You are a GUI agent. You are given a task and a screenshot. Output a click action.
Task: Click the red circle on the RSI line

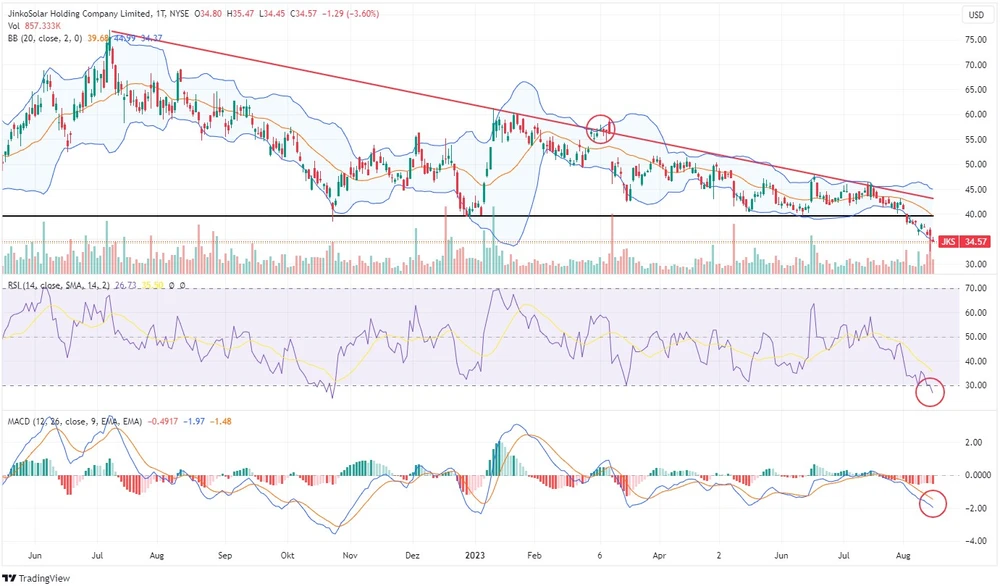(x=929, y=390)
